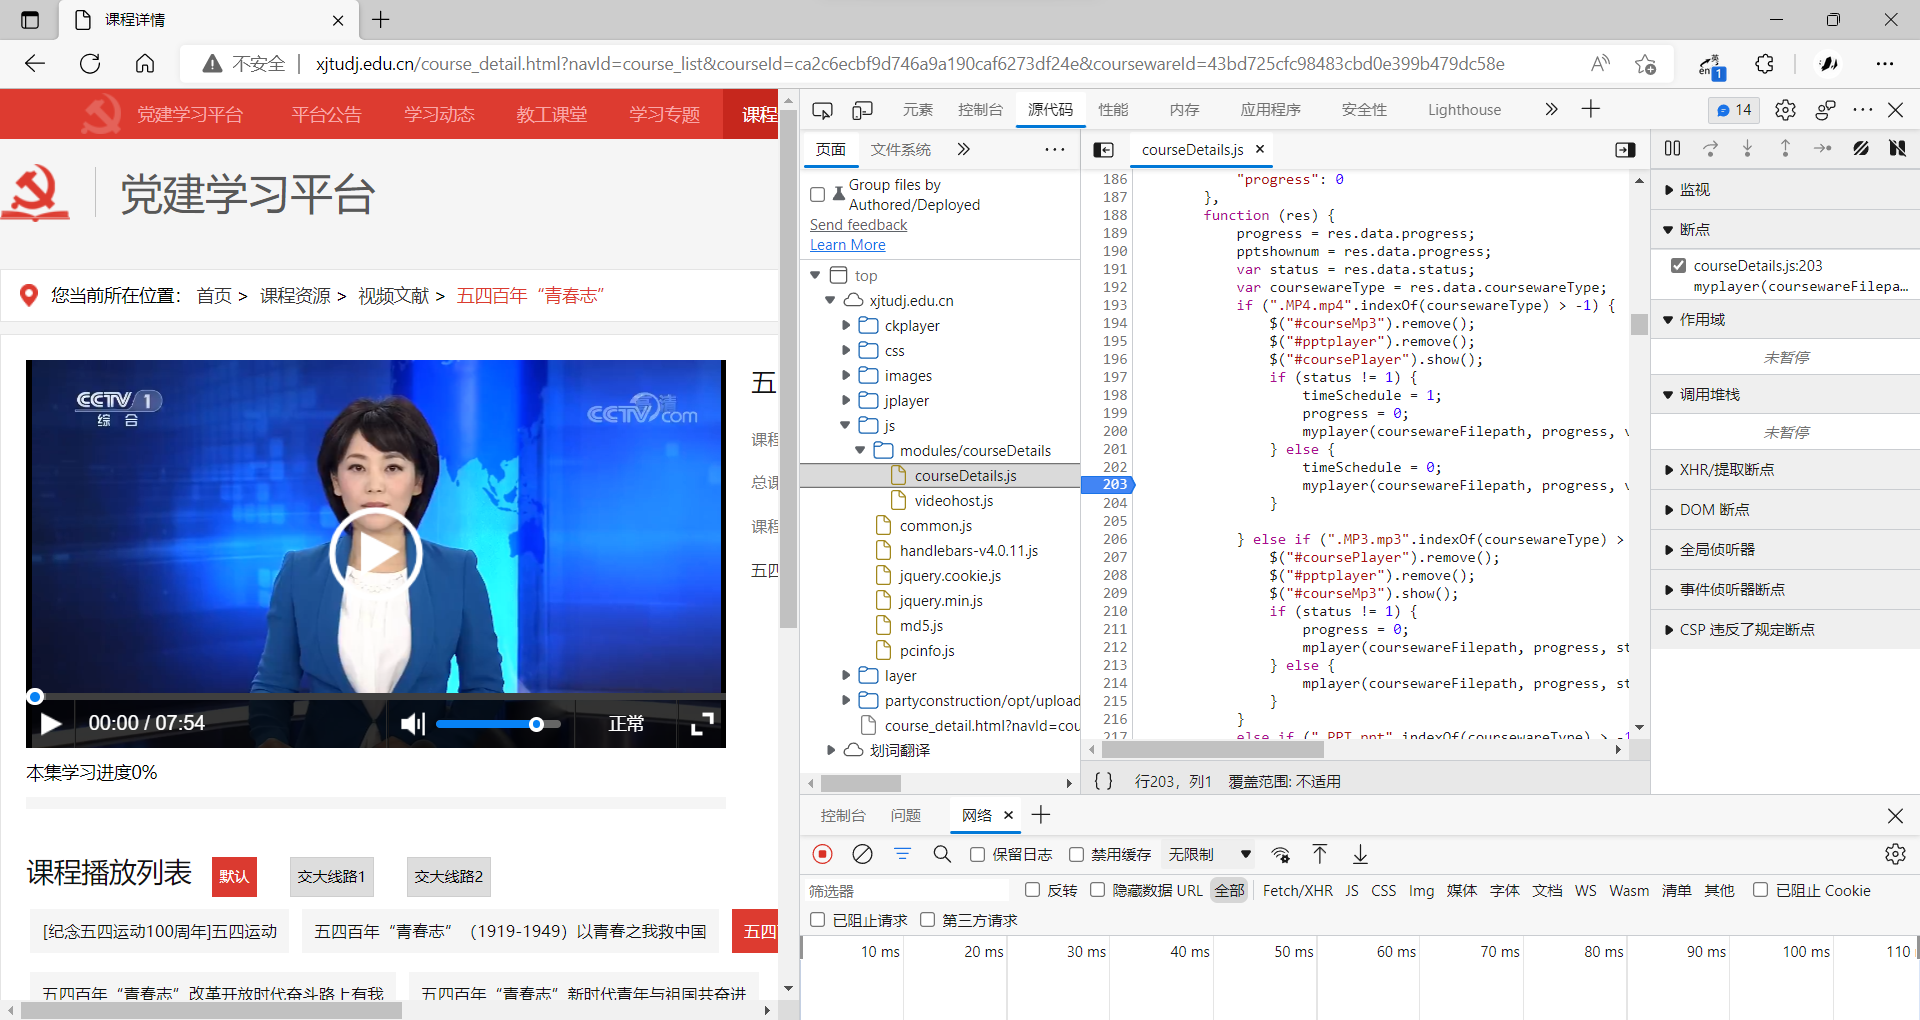
Task: Switch to the 控制台 tab in top DevTools bar
Action: (x=979, y=110)
